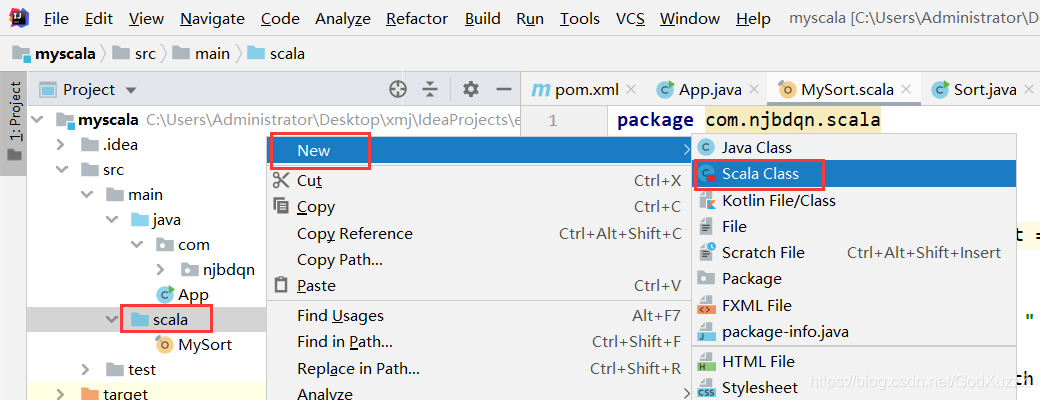Open the Tools menu
The width and height of the screenshot is (1040, 400).
[580, 19]
